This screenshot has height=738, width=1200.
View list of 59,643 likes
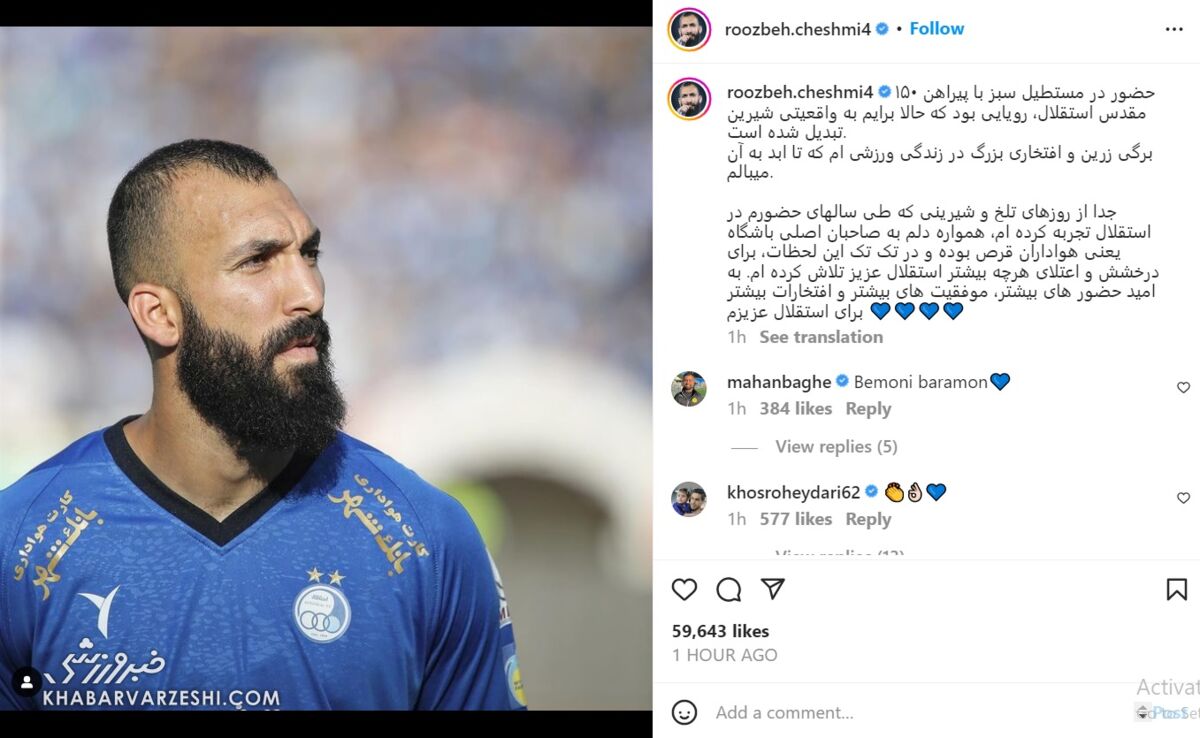[x=720, y=631]
